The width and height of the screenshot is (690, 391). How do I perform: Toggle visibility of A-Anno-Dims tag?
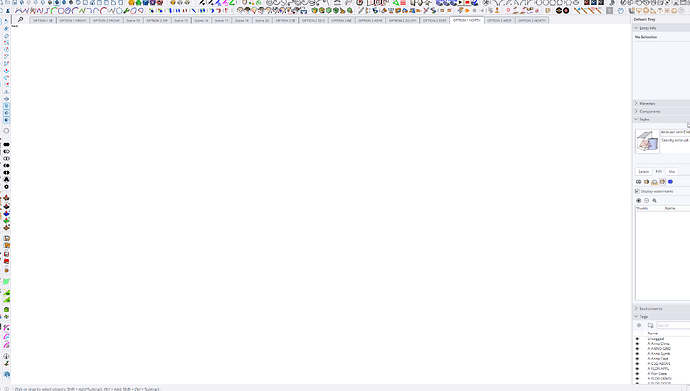tap(637, 343)
